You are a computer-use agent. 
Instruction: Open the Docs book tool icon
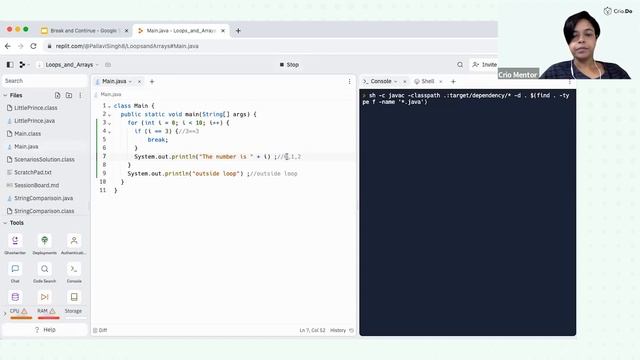[x=74, y=297]
